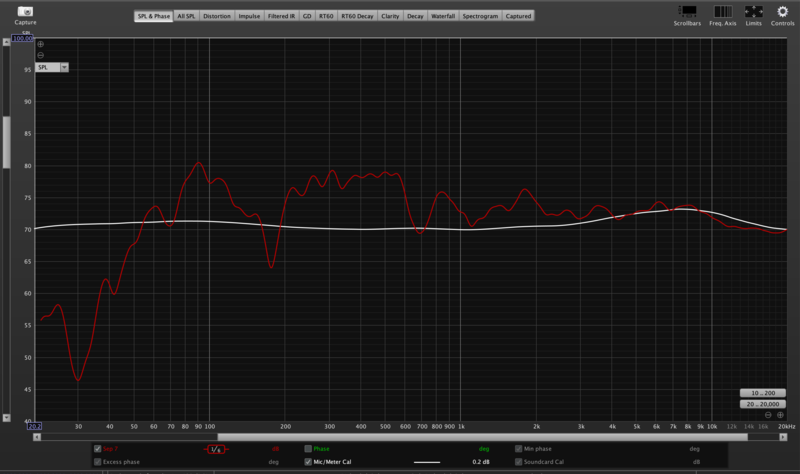Click the 100.00 upper limit field
800x474 pixels.
point(24,38)
